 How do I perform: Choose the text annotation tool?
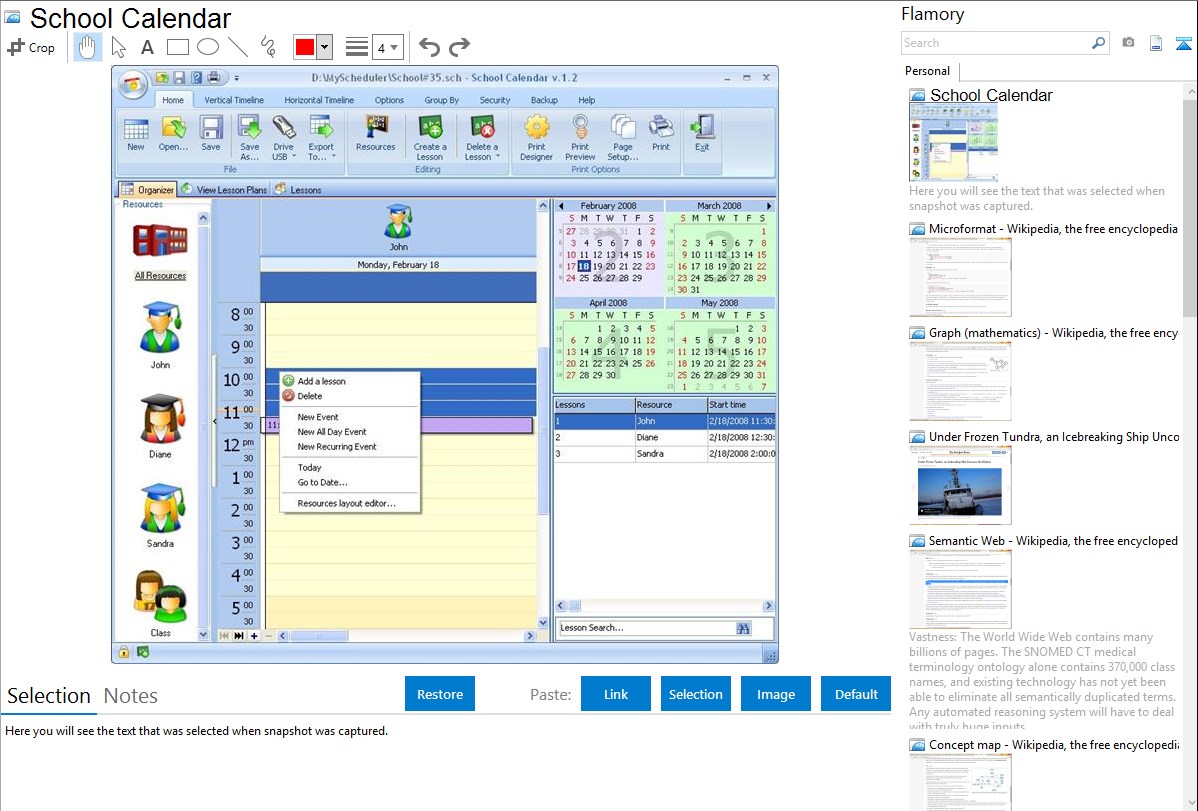pyautogui.click(x=147, y=47)
